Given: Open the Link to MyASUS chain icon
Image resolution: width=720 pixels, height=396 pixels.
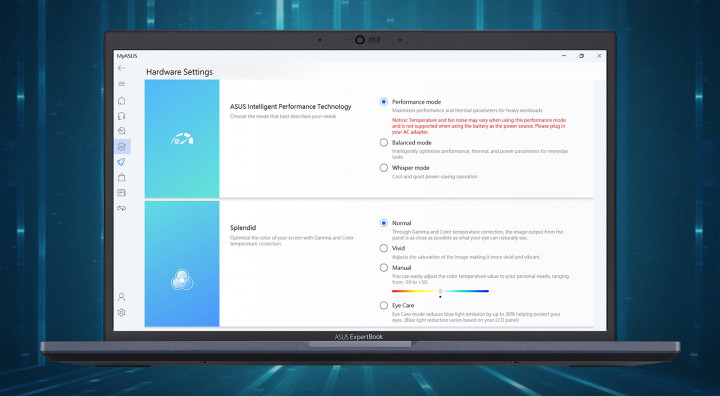Looking at the screenshot, I should (x=121, y=208).
